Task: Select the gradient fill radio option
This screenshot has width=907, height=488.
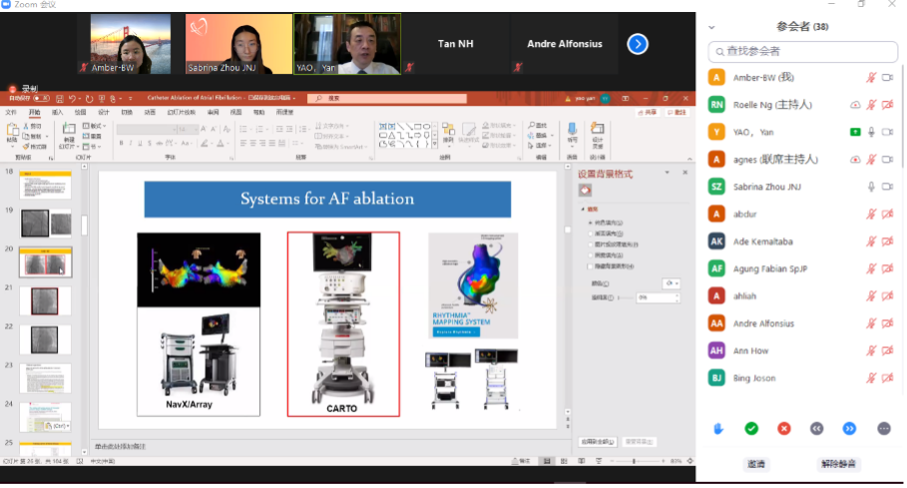Action: 591,234
